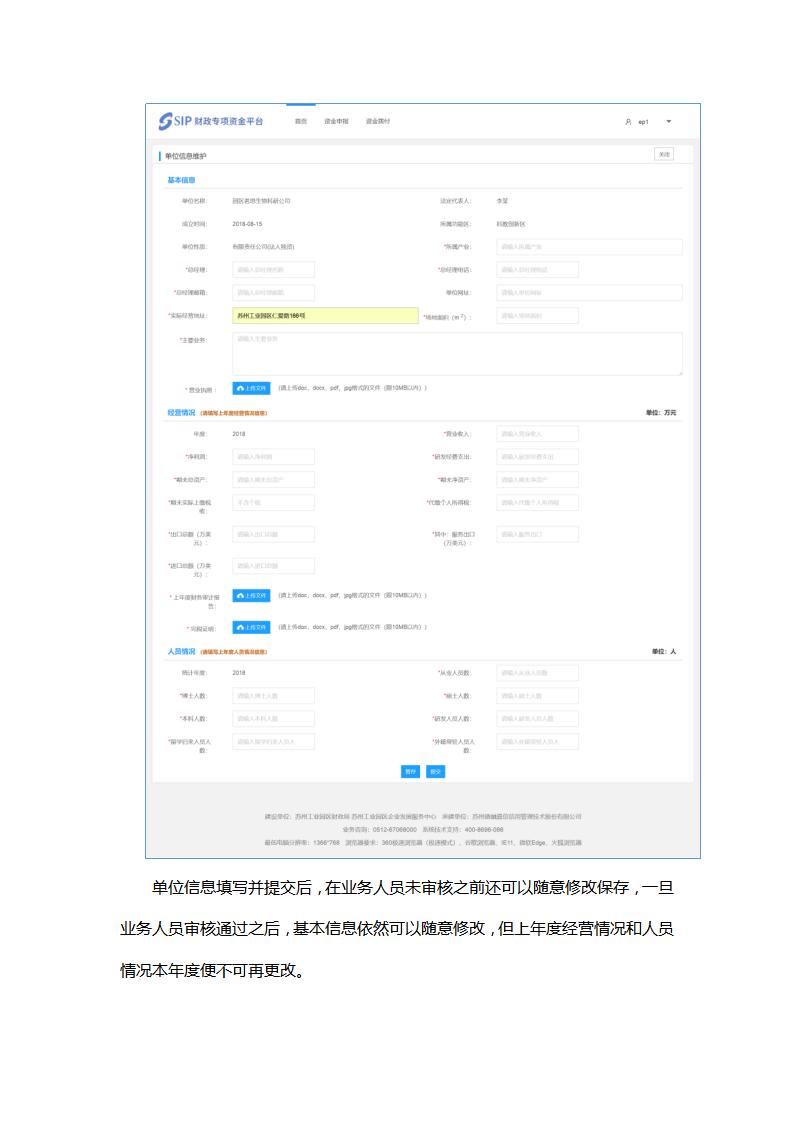793x1122 pixels.
Task: Focus the 营业收入 input field
Action: pos(537,434)
